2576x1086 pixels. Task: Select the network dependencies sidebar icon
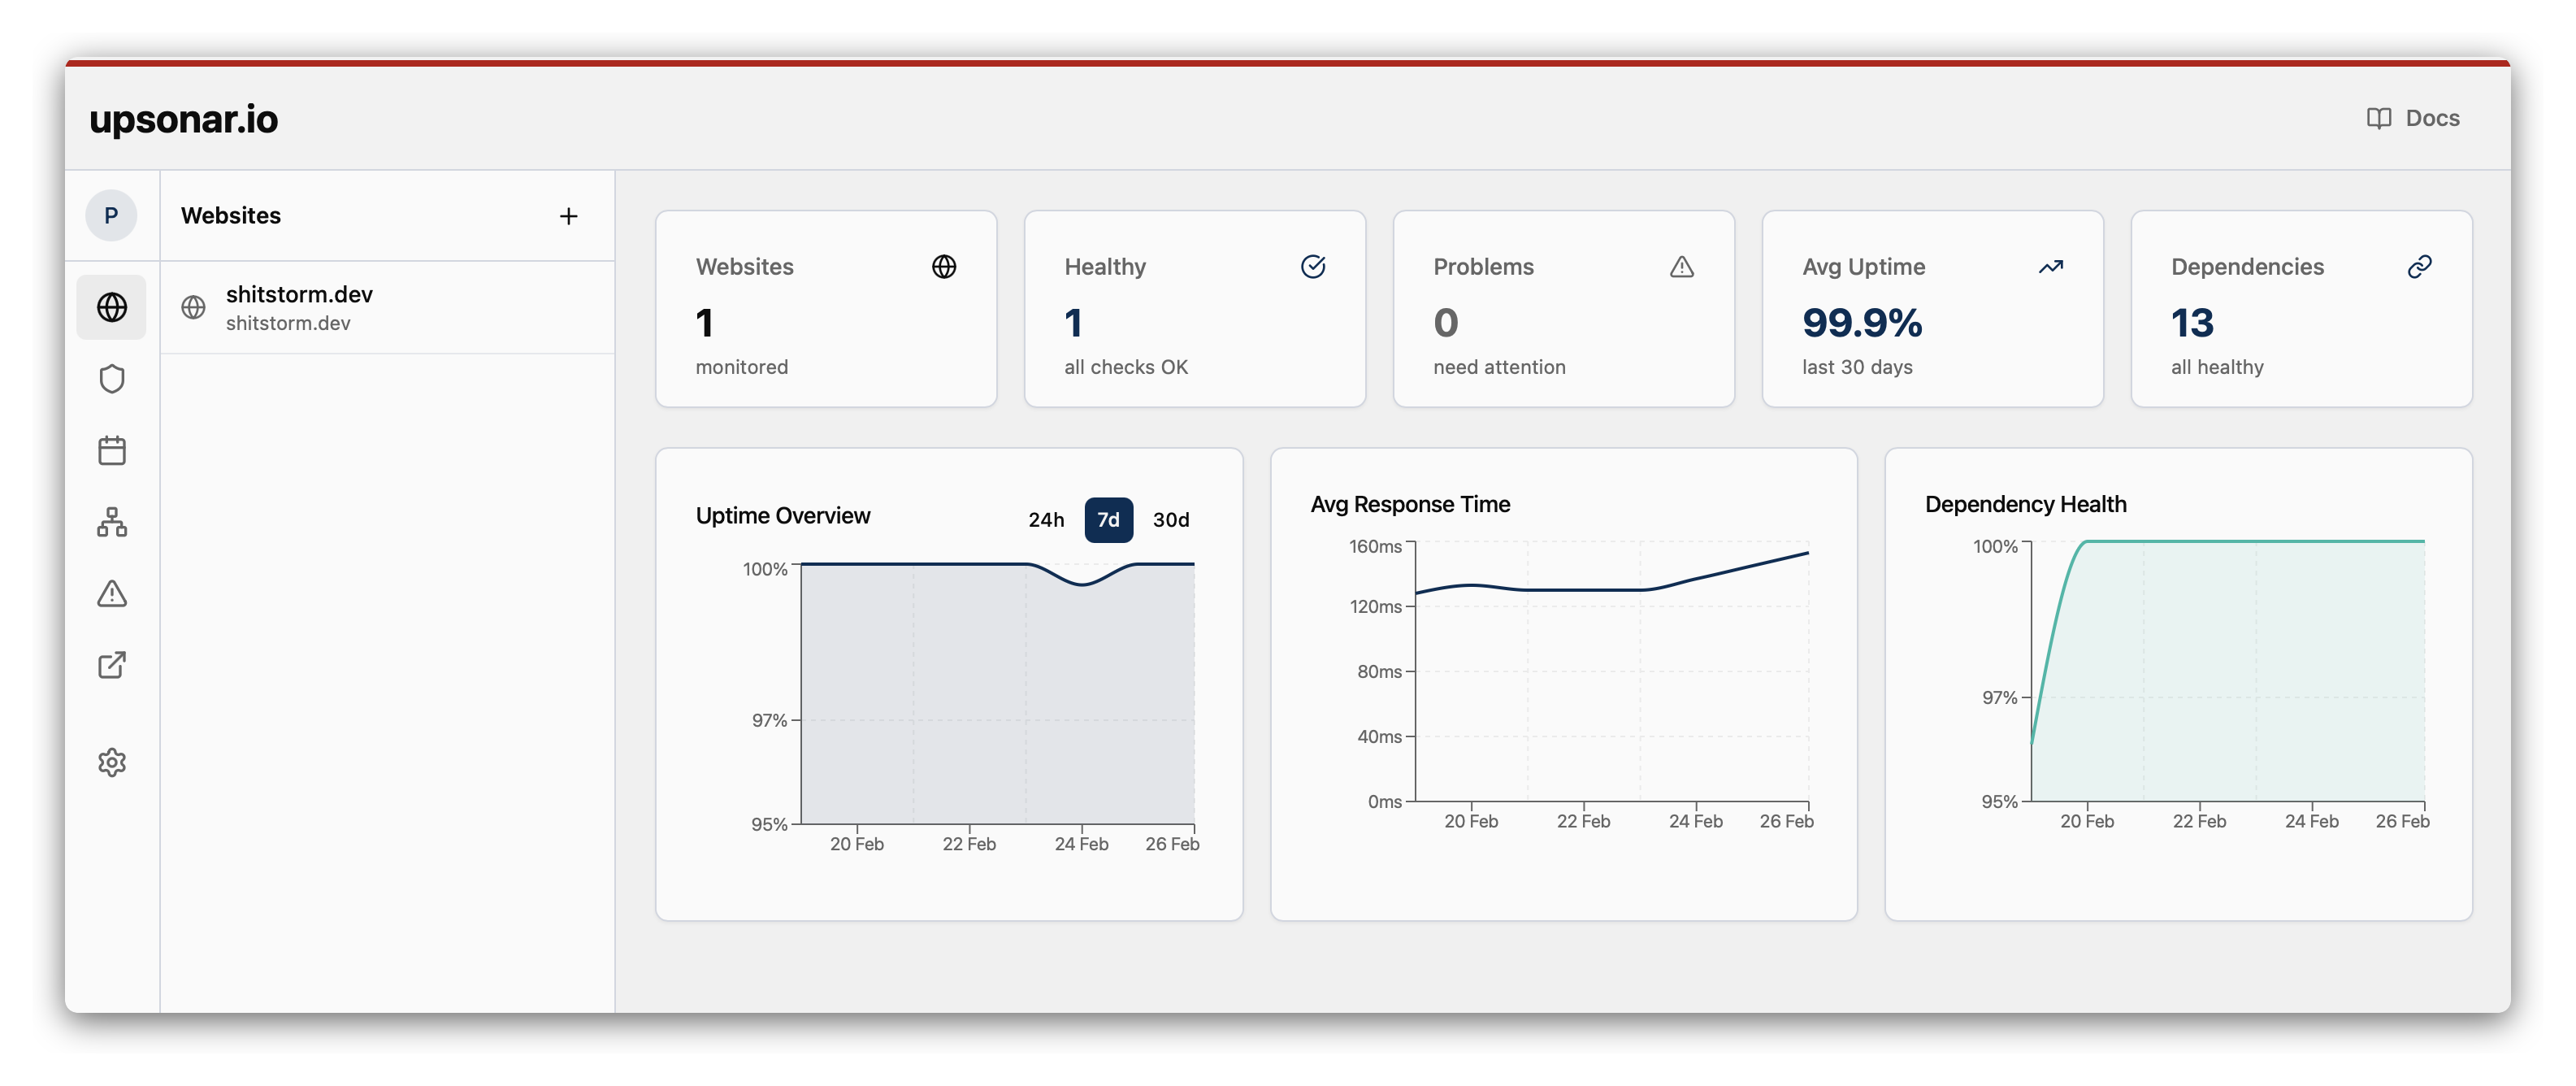click(111, 522)
